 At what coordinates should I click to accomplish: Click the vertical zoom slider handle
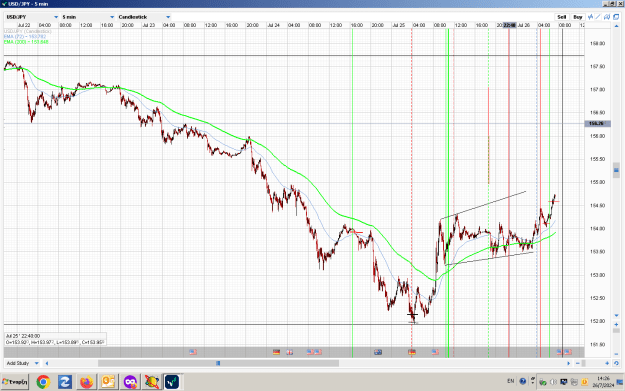[x=616, y=331]
